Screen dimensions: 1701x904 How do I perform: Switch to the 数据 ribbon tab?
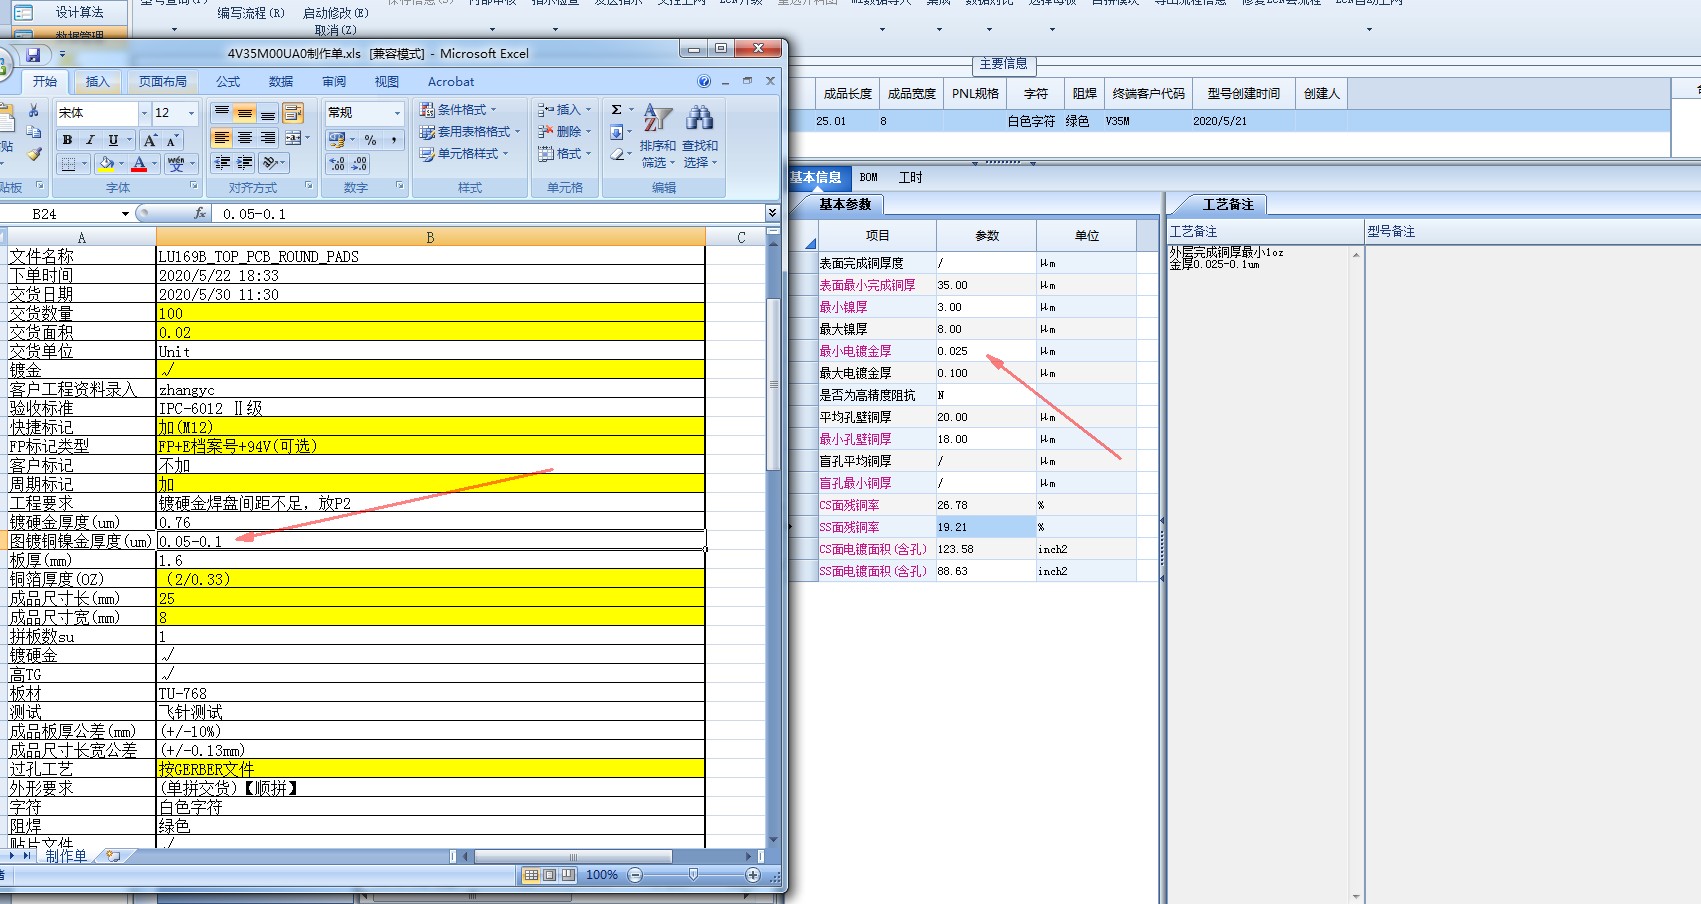pyautogui.click(x=281, y=82)
